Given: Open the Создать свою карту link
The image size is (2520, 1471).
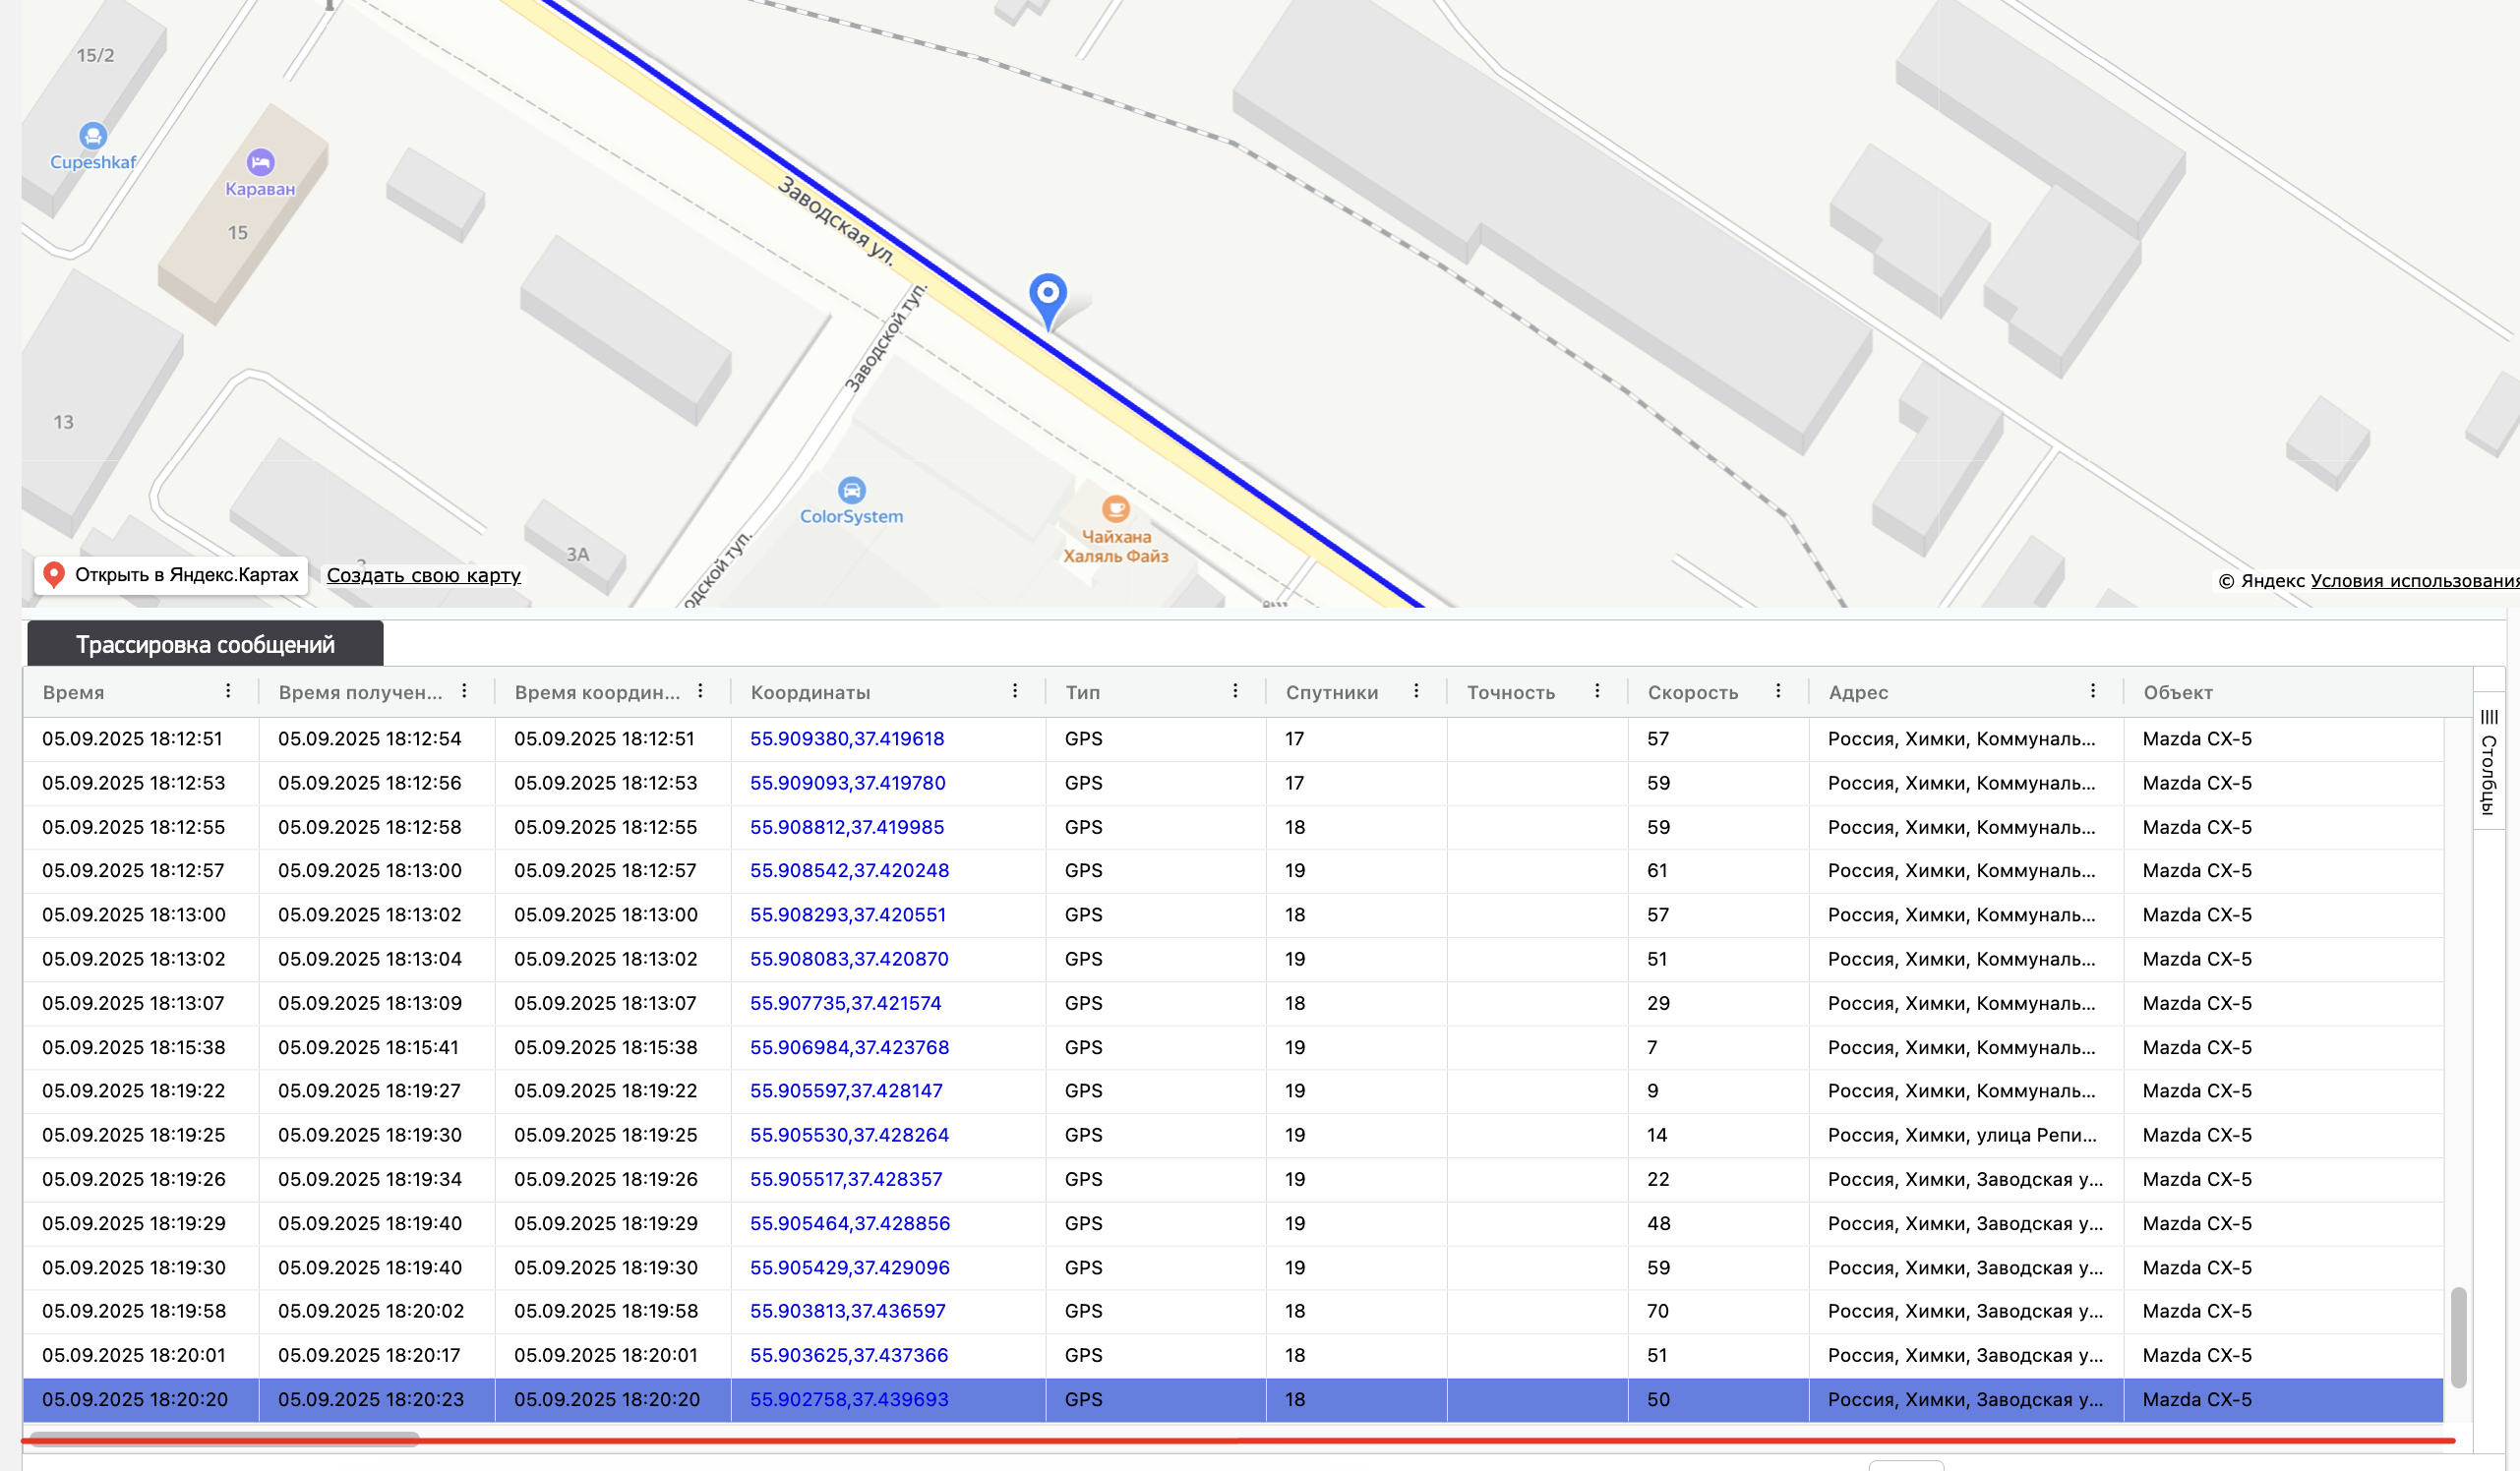Looking at the screenshot, I should (423, 575).
